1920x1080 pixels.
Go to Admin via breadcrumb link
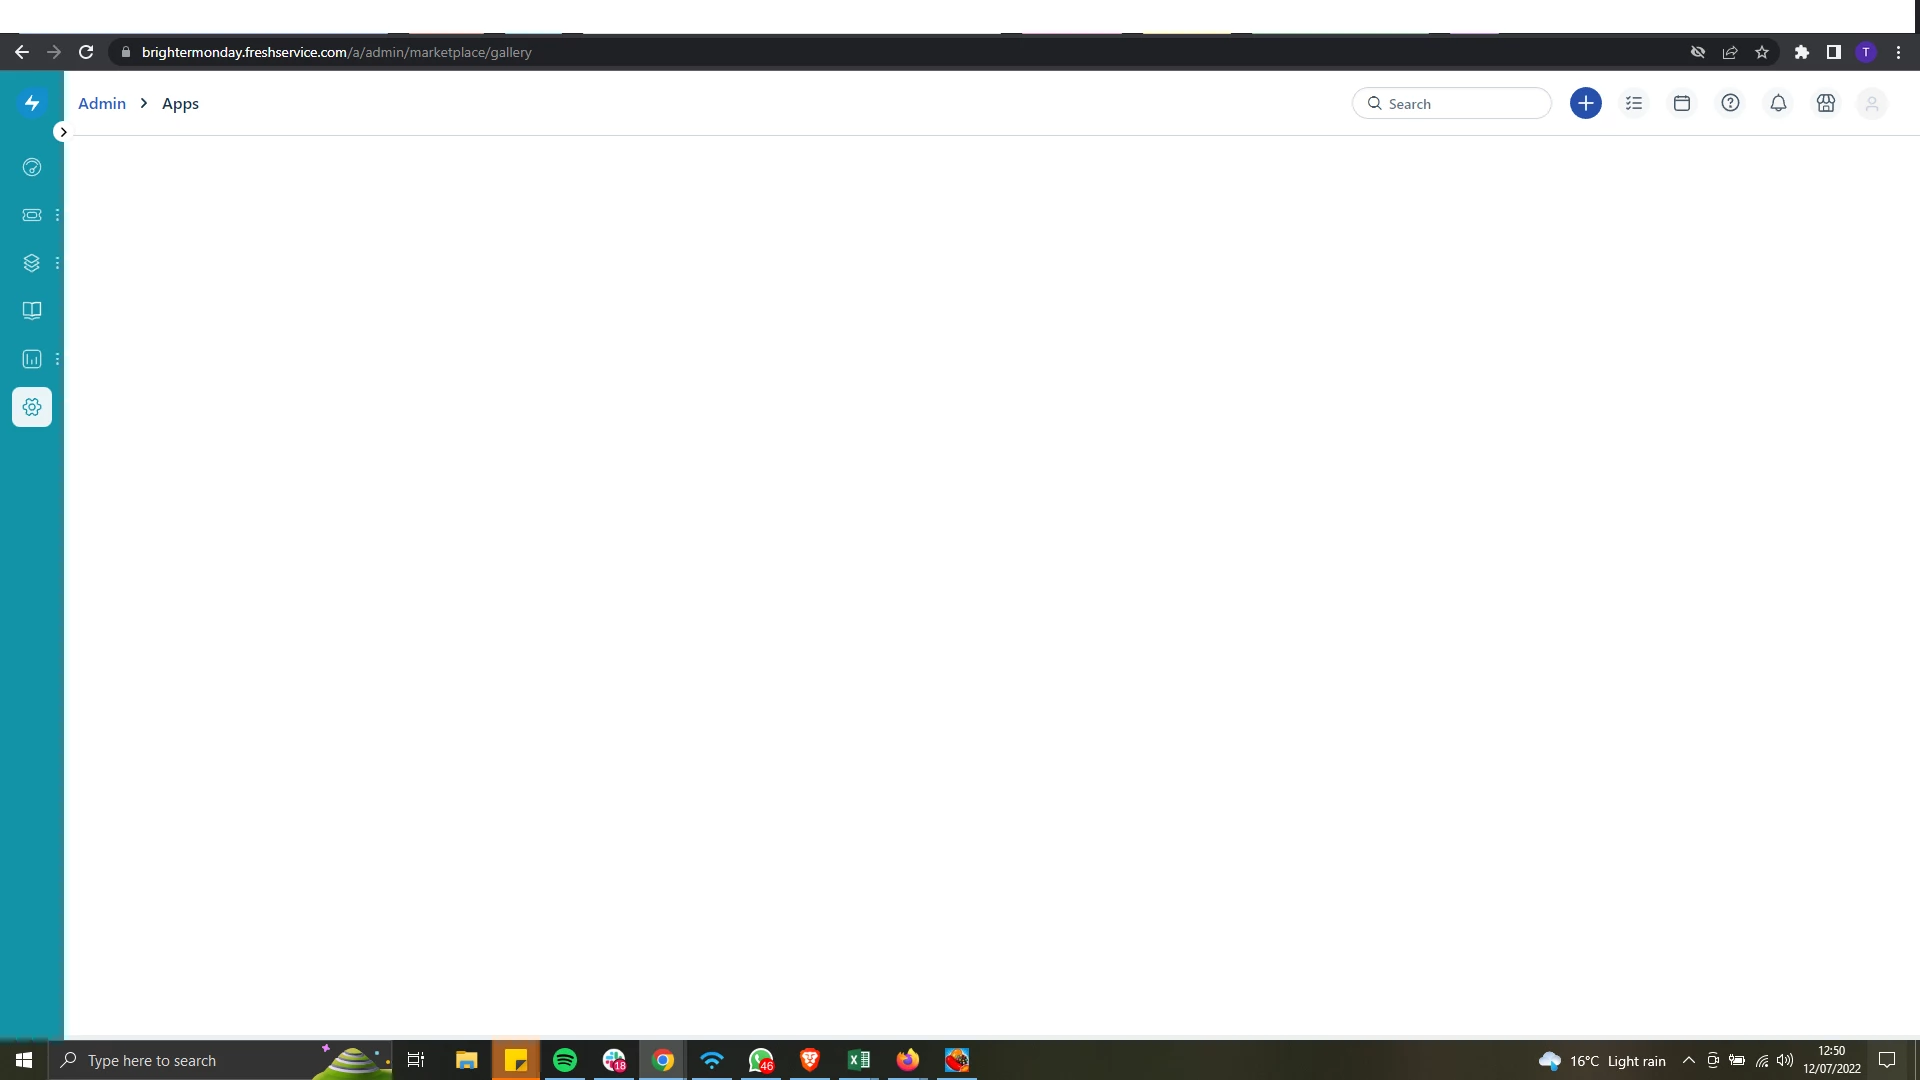tap(102, 103)
